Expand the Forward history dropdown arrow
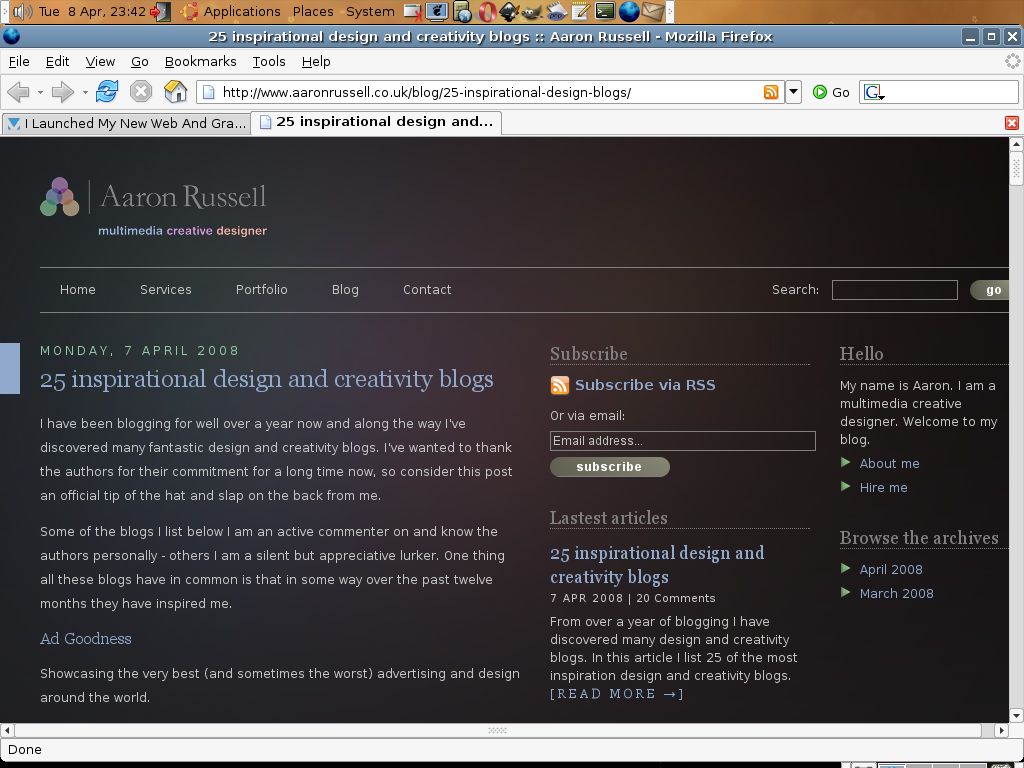 (85, 92)
